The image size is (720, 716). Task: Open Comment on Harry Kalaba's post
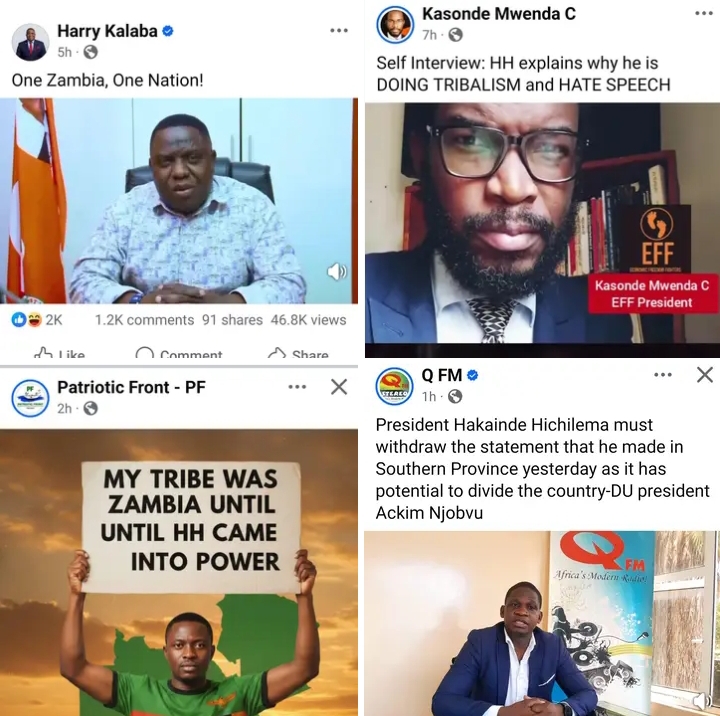[179, 353]
